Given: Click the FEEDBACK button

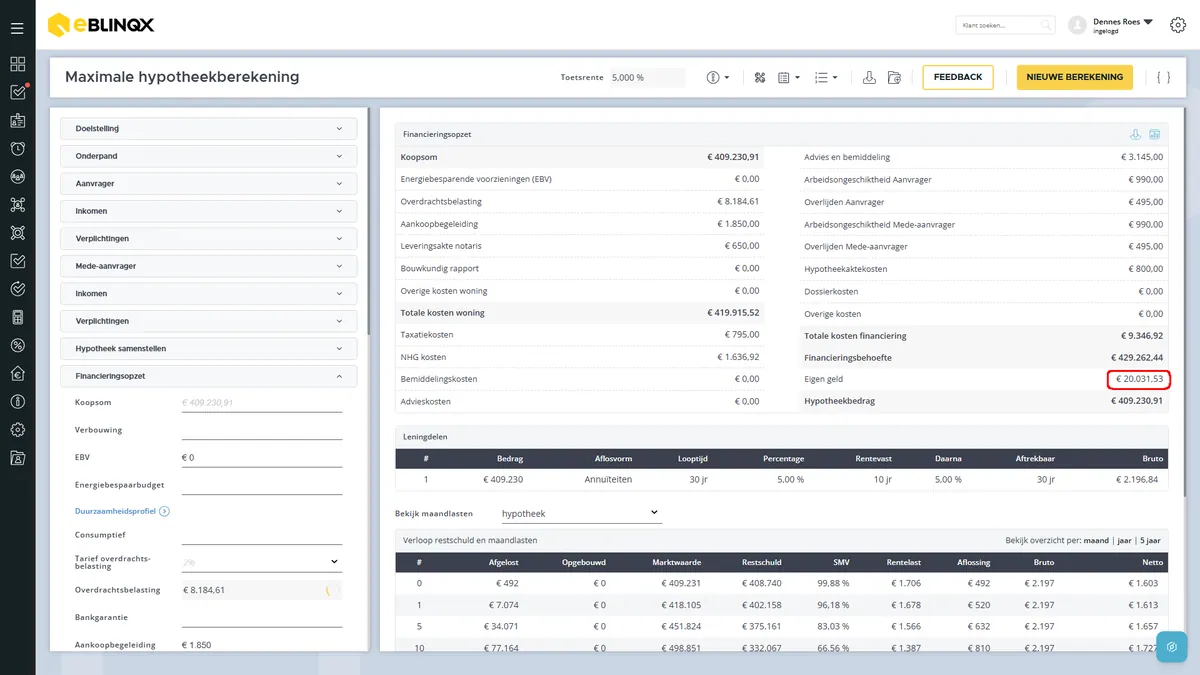Looking at the screenshot, I should click(957, 77).
